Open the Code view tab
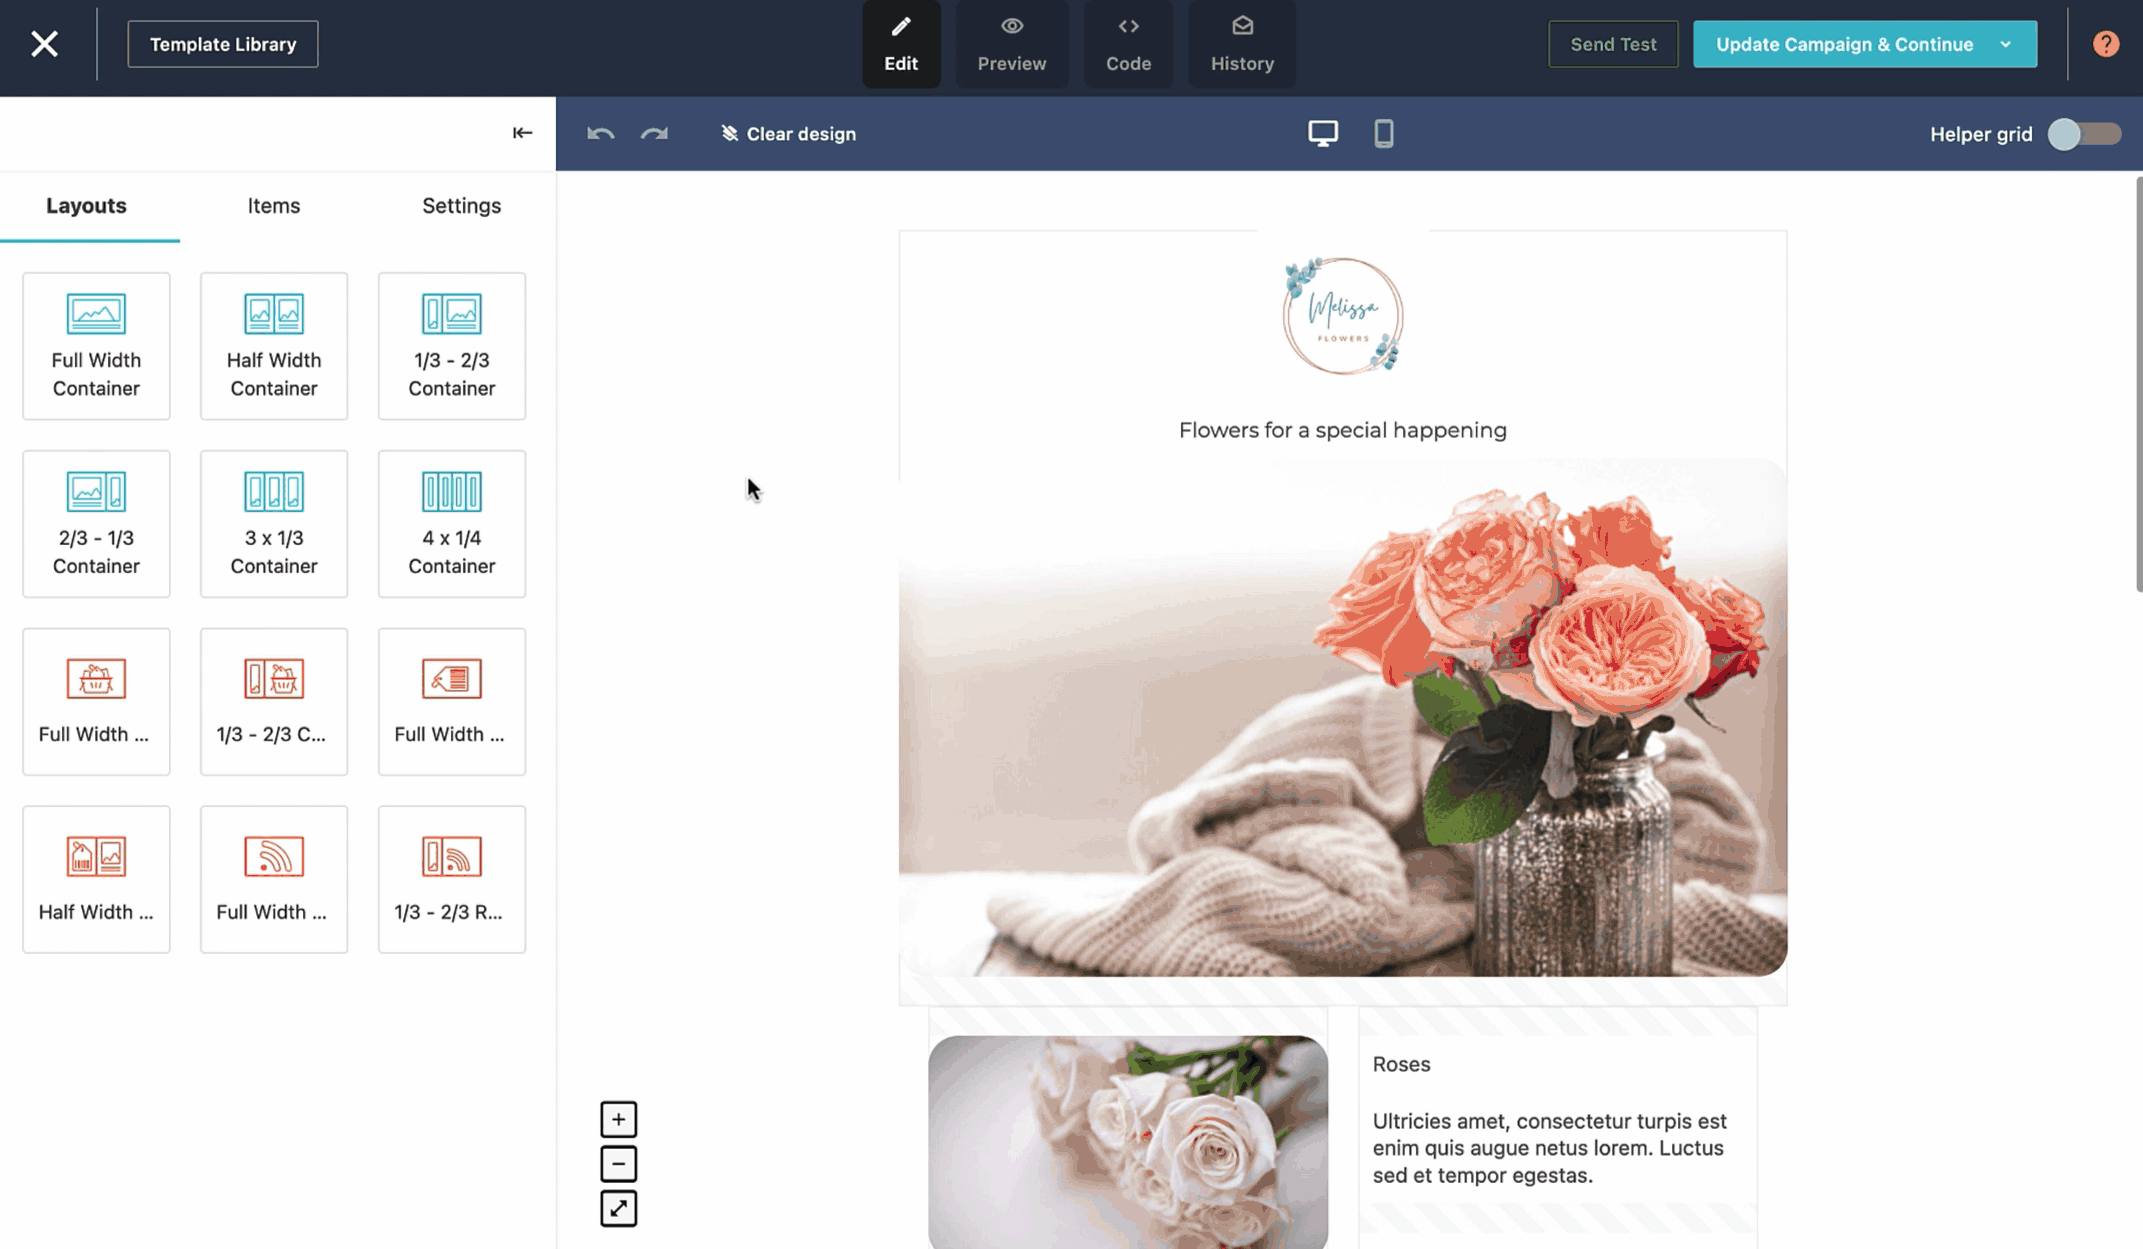The image size is (2143, 1249). 1128,44
